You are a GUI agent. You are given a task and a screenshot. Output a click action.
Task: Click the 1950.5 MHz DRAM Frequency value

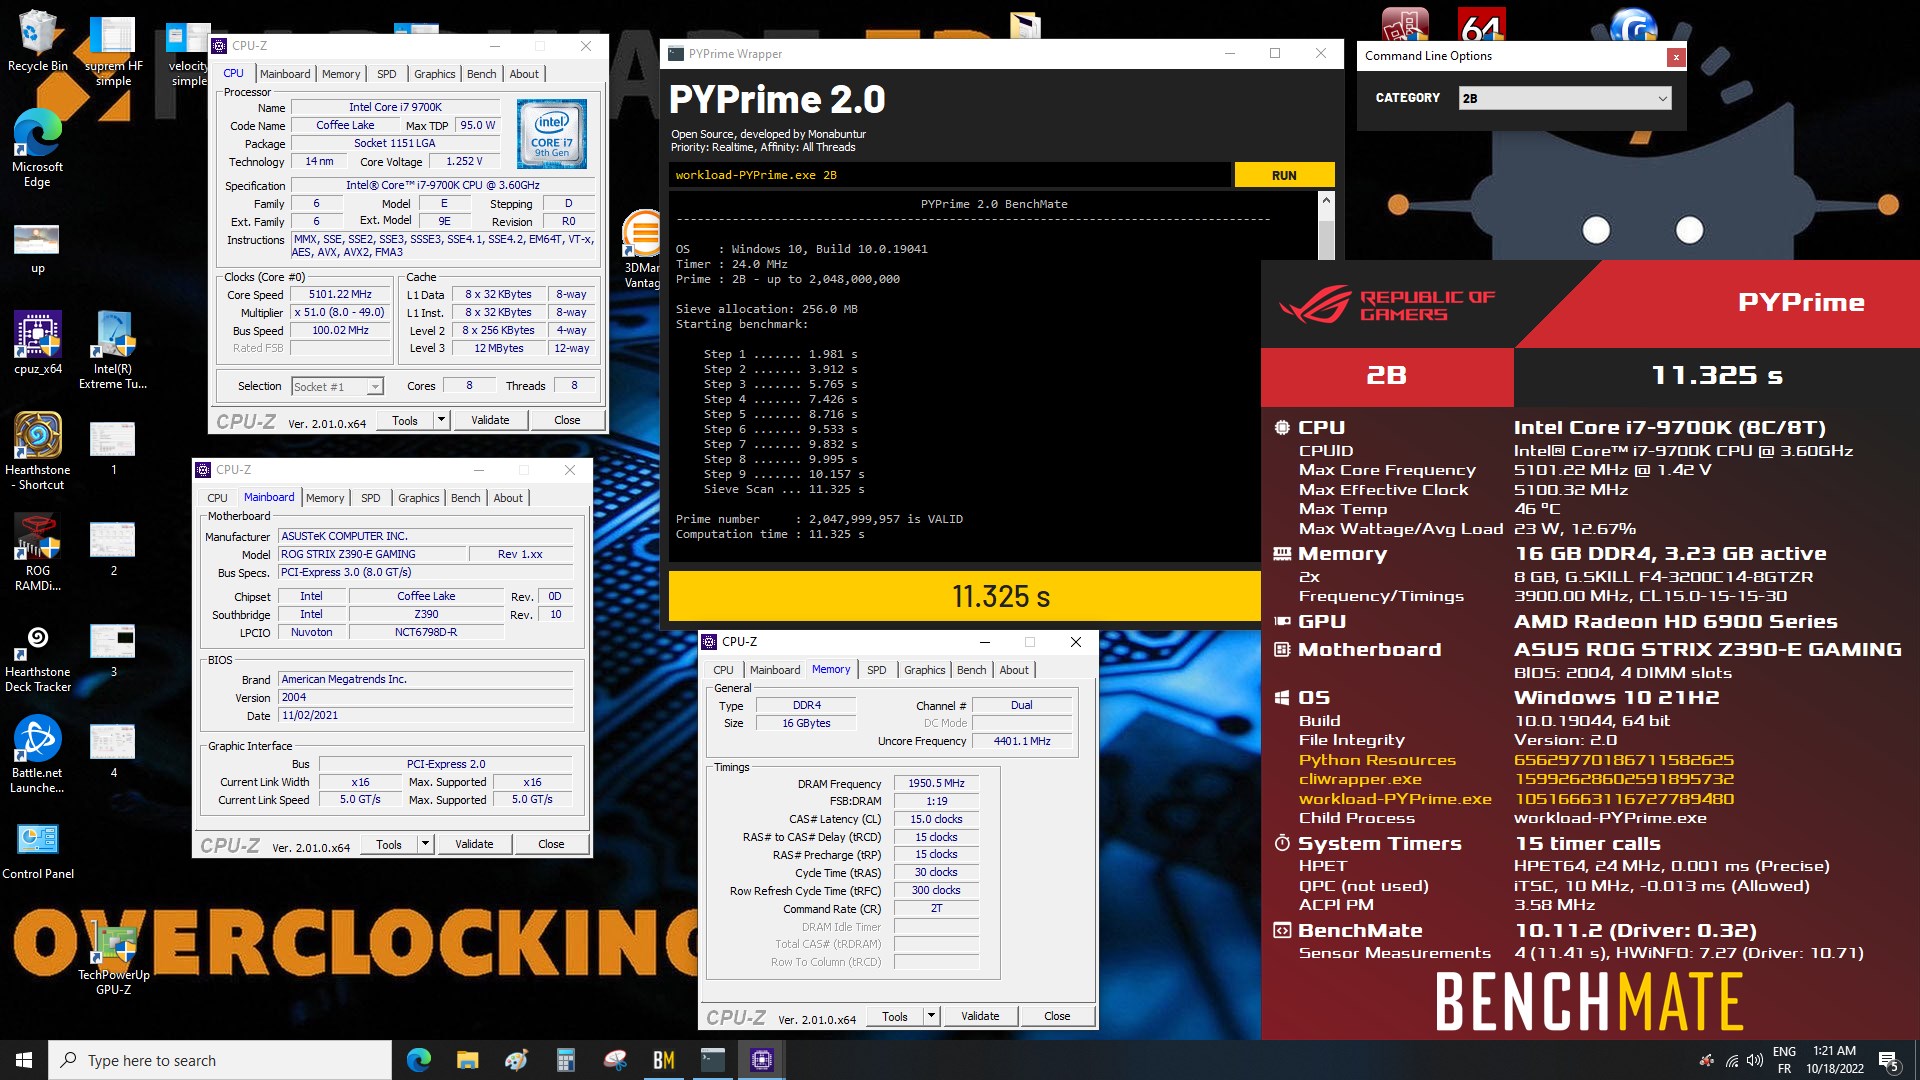pyautogui.click(x=936, y=784)
